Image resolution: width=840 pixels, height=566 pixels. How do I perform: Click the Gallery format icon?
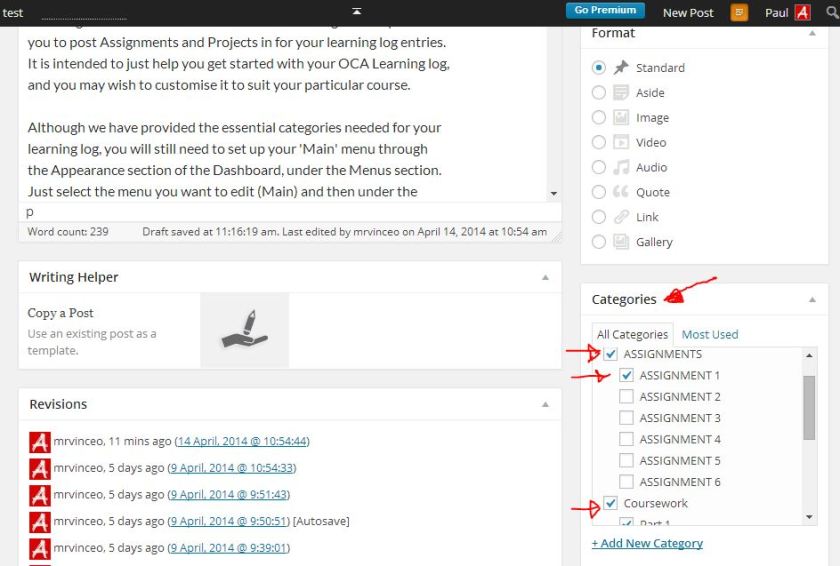(621, 242)
